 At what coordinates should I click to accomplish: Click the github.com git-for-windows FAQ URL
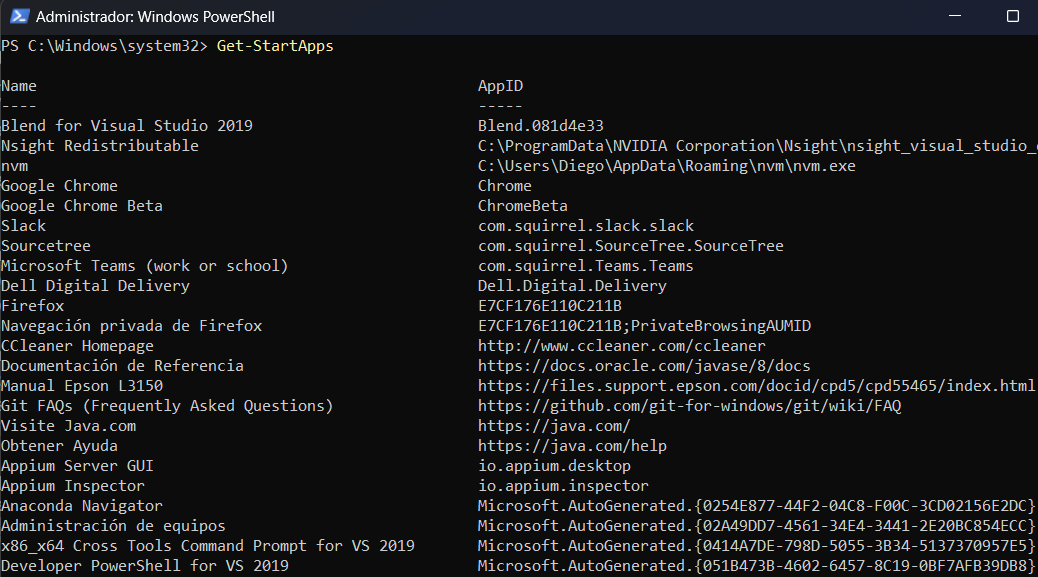pos(690,406)
